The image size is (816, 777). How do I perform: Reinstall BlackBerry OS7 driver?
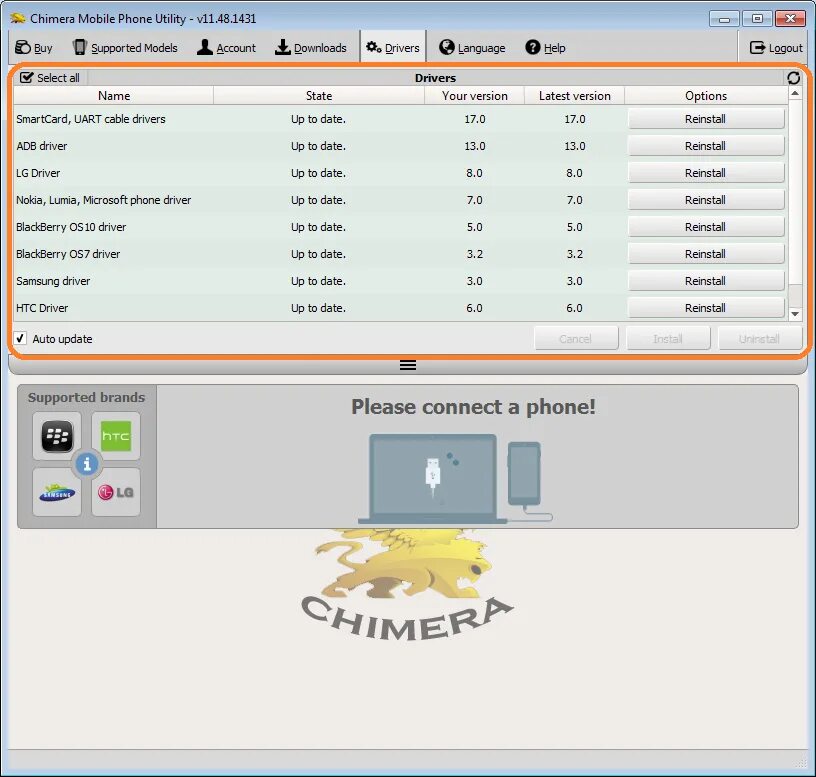pos(706,254)
